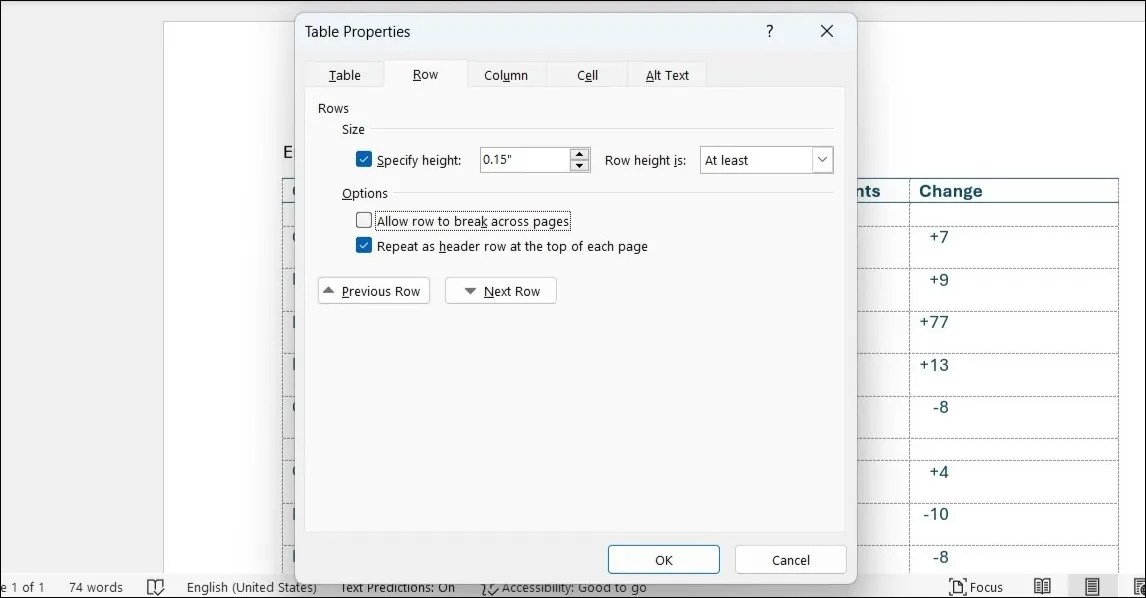This screenshot has width=1146, height=598.
Task: Select the Print Layout view icon
Action: (x=1090, y=587)
